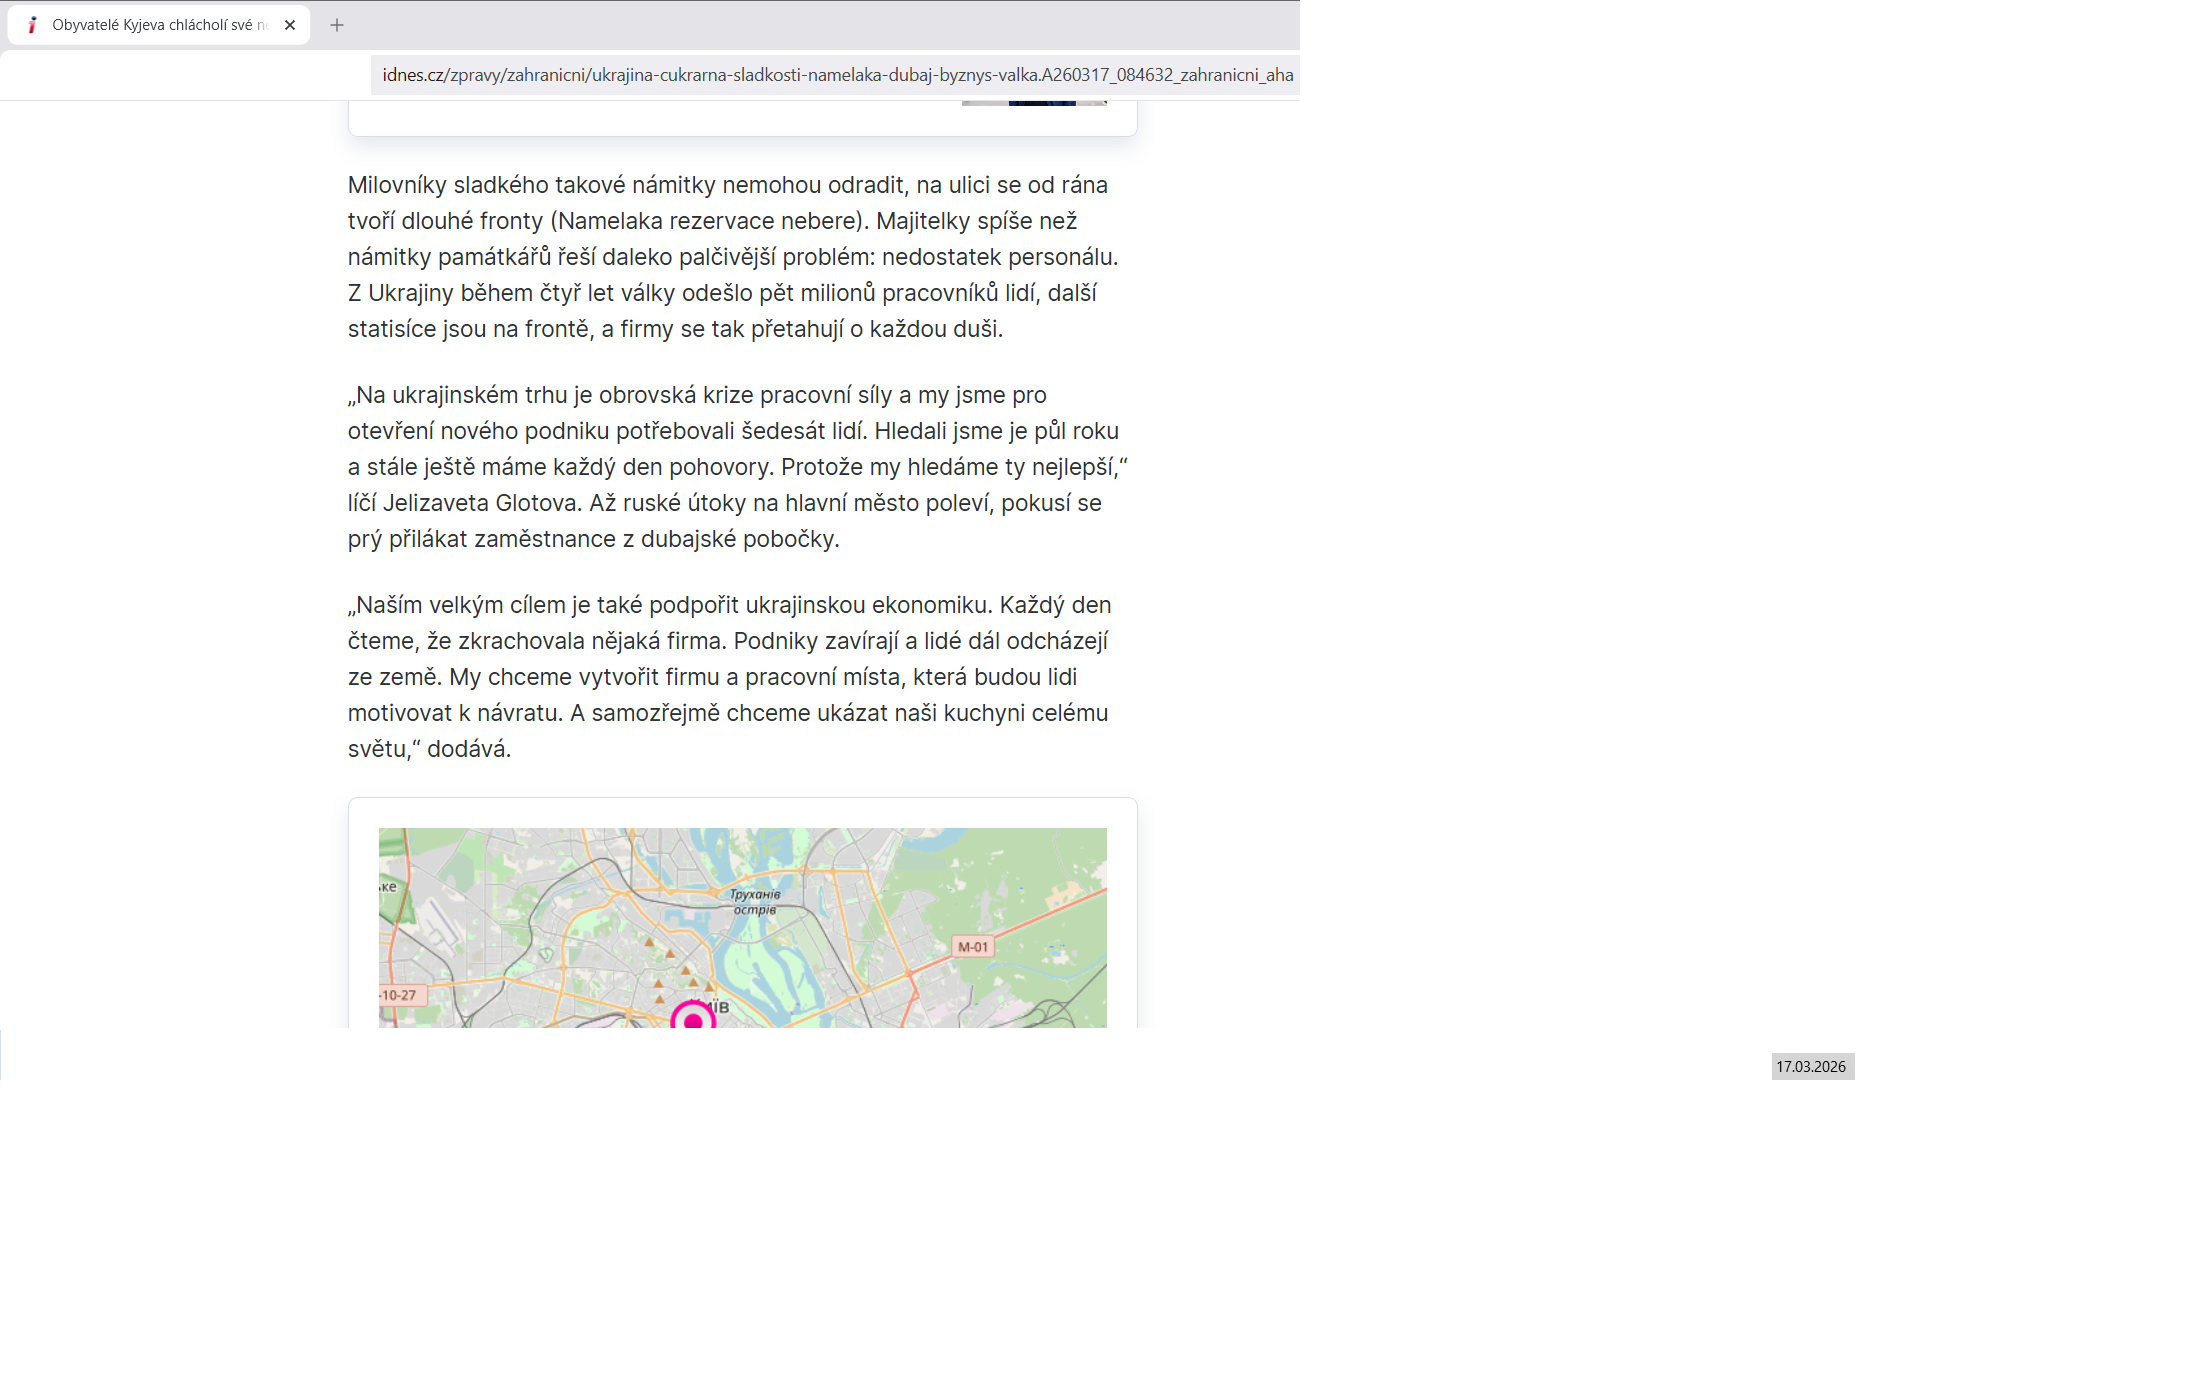Click the topmost brown triangle on map
Image resolution: width=2206 pixels, height=1390 pixels.
(649, 942)
